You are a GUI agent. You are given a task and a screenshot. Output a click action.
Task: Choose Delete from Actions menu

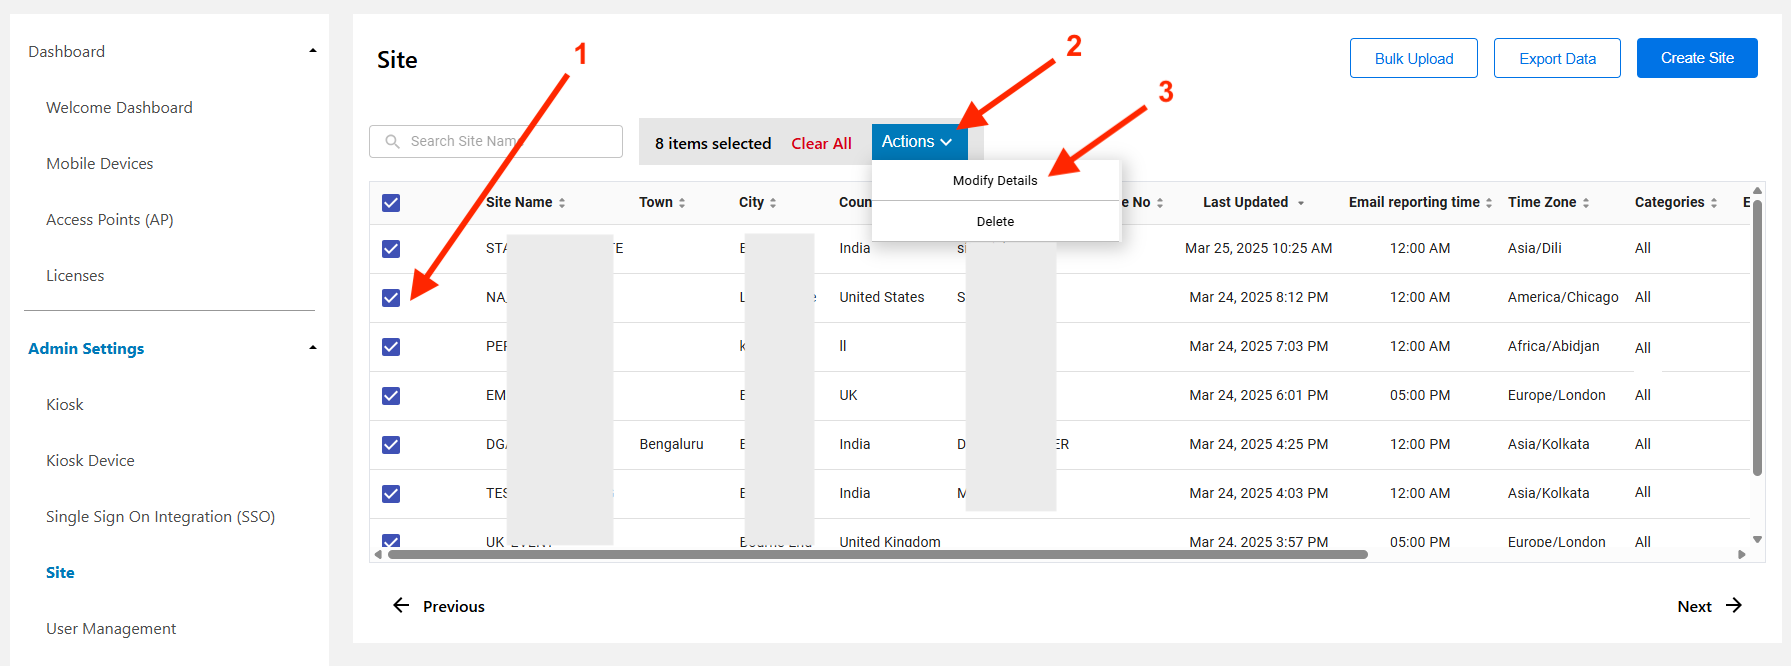(x=995, y=222)
